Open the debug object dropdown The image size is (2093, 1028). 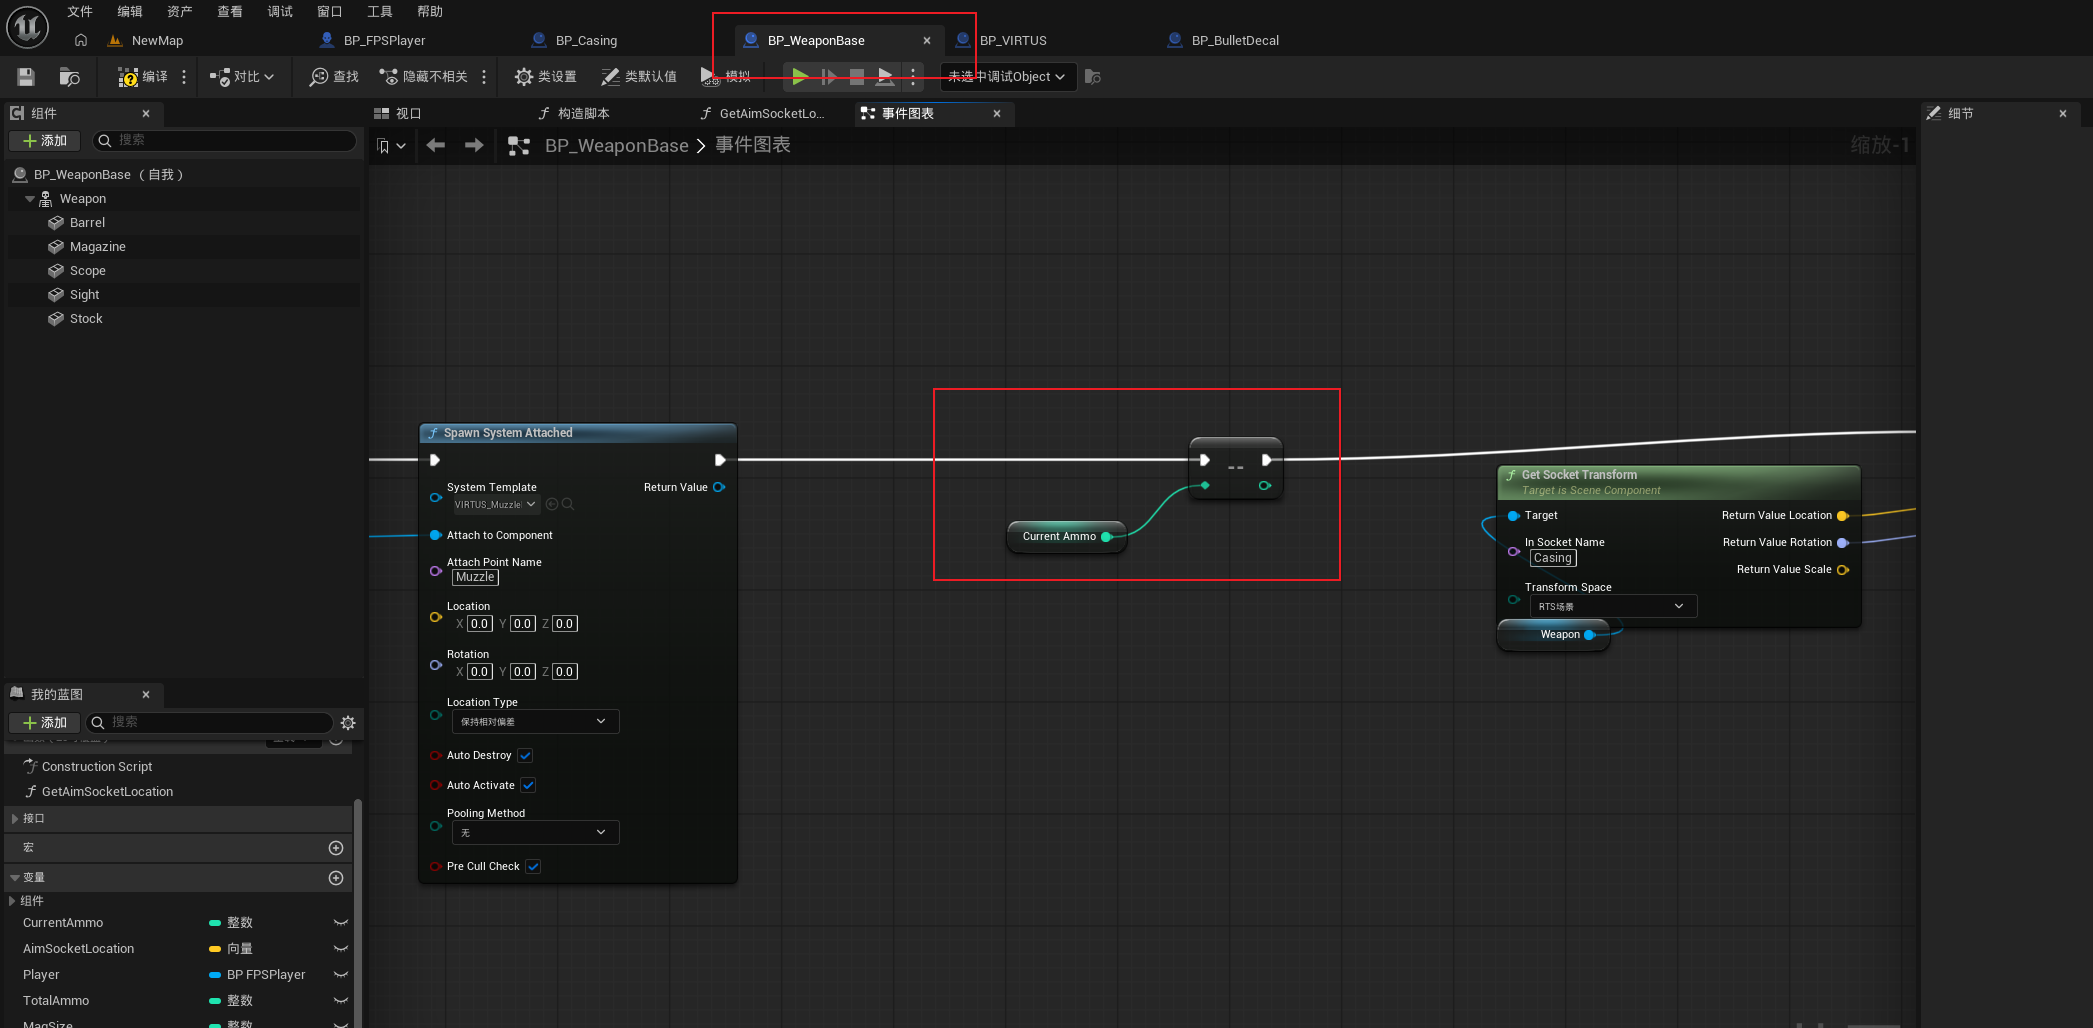point(1007,77)
